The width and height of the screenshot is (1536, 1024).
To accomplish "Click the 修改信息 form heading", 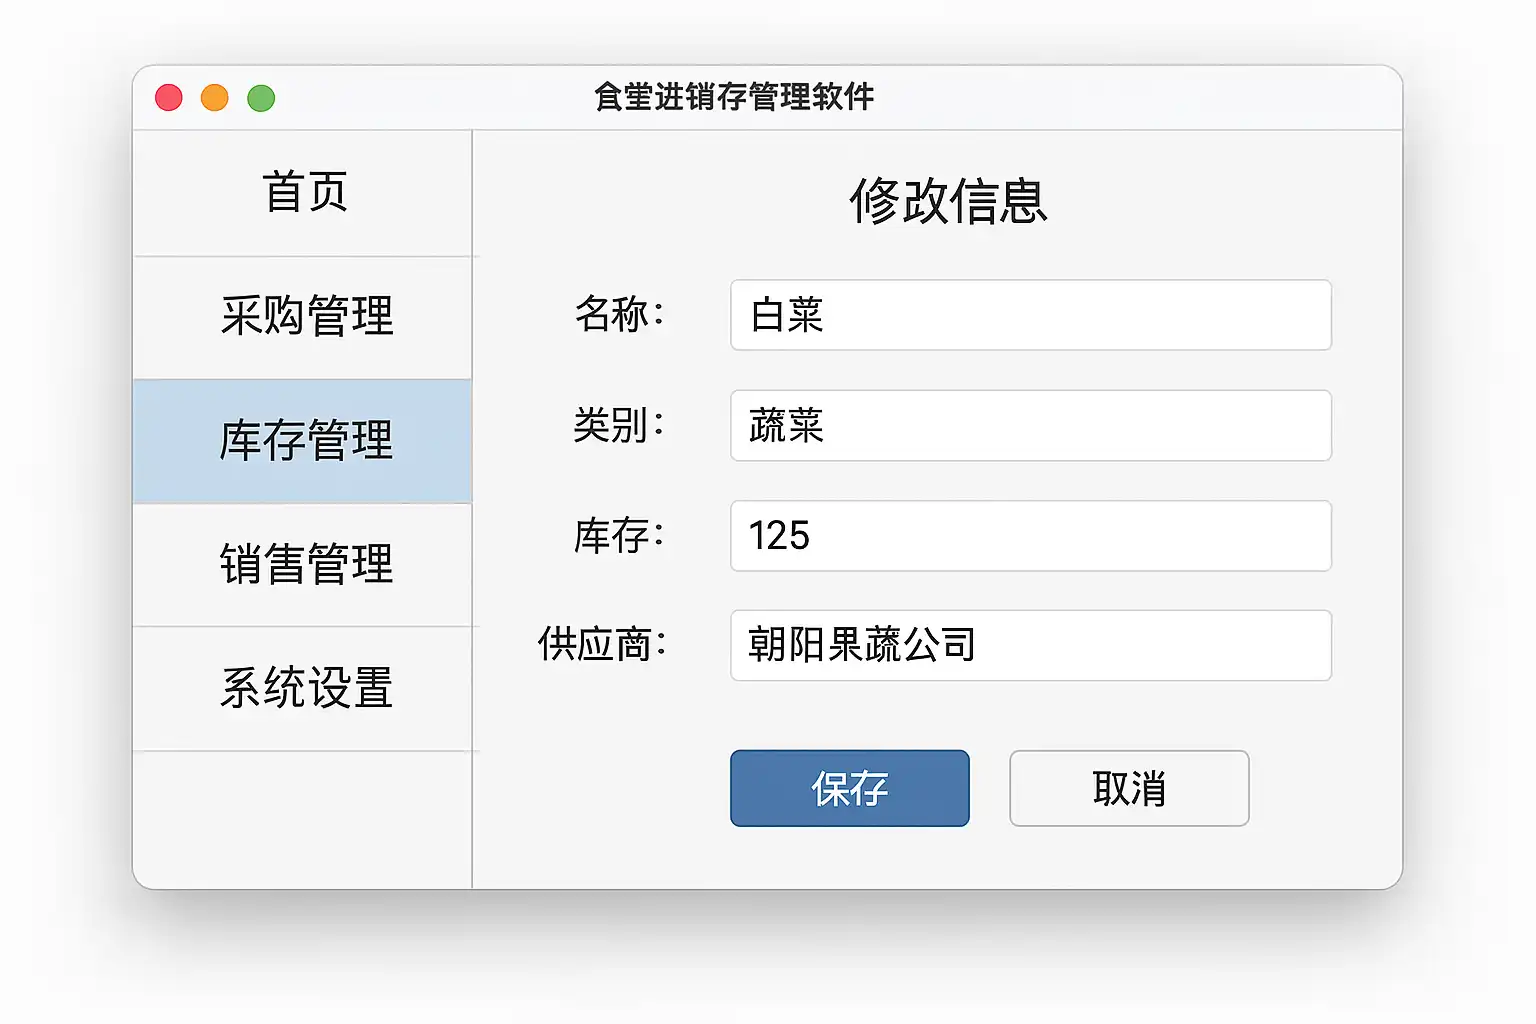I will pos(948,201).
